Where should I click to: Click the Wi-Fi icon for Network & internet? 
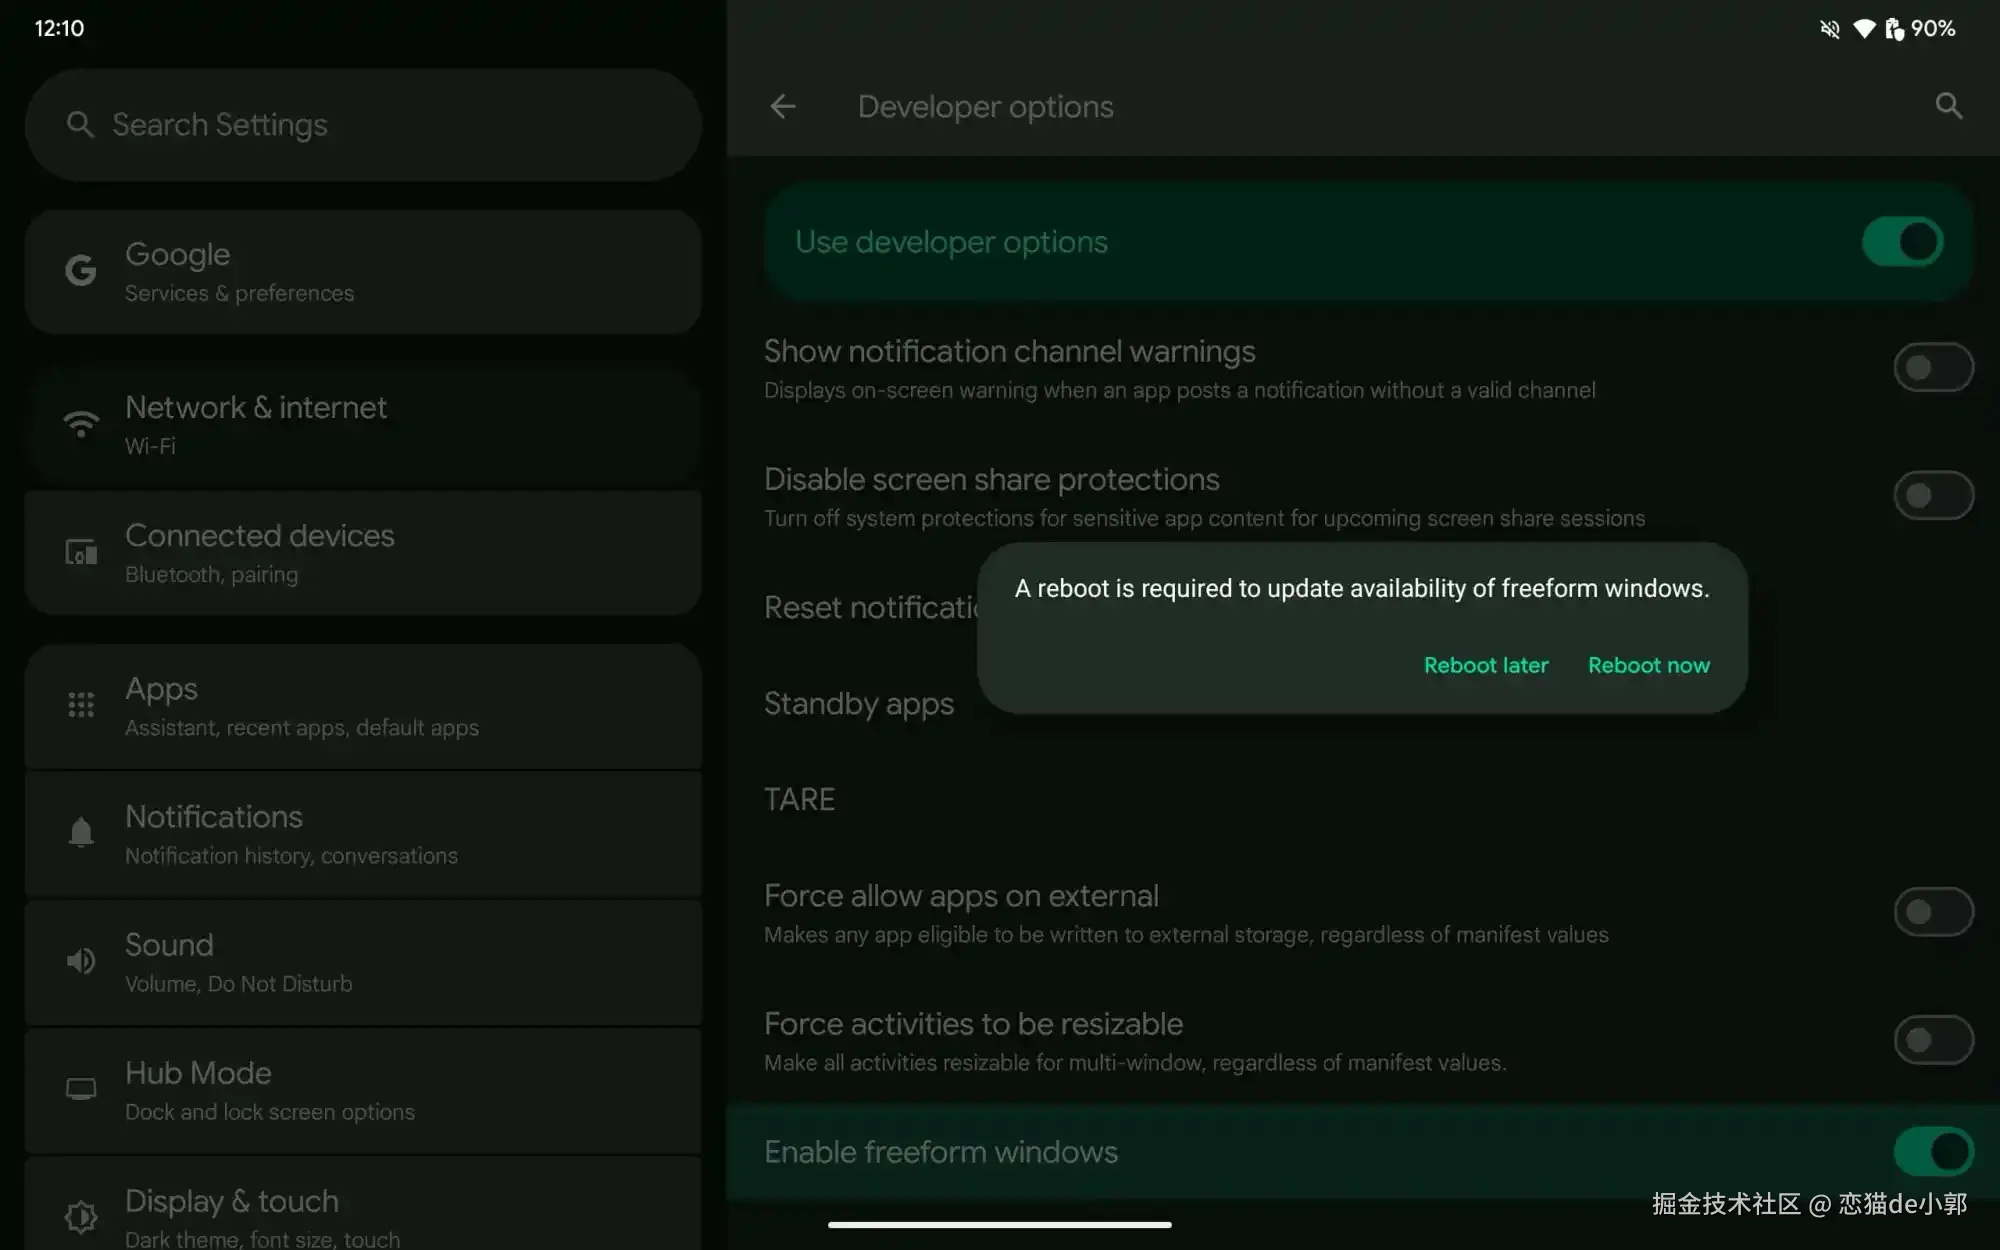pyautogui.click(x=81, y=424)
